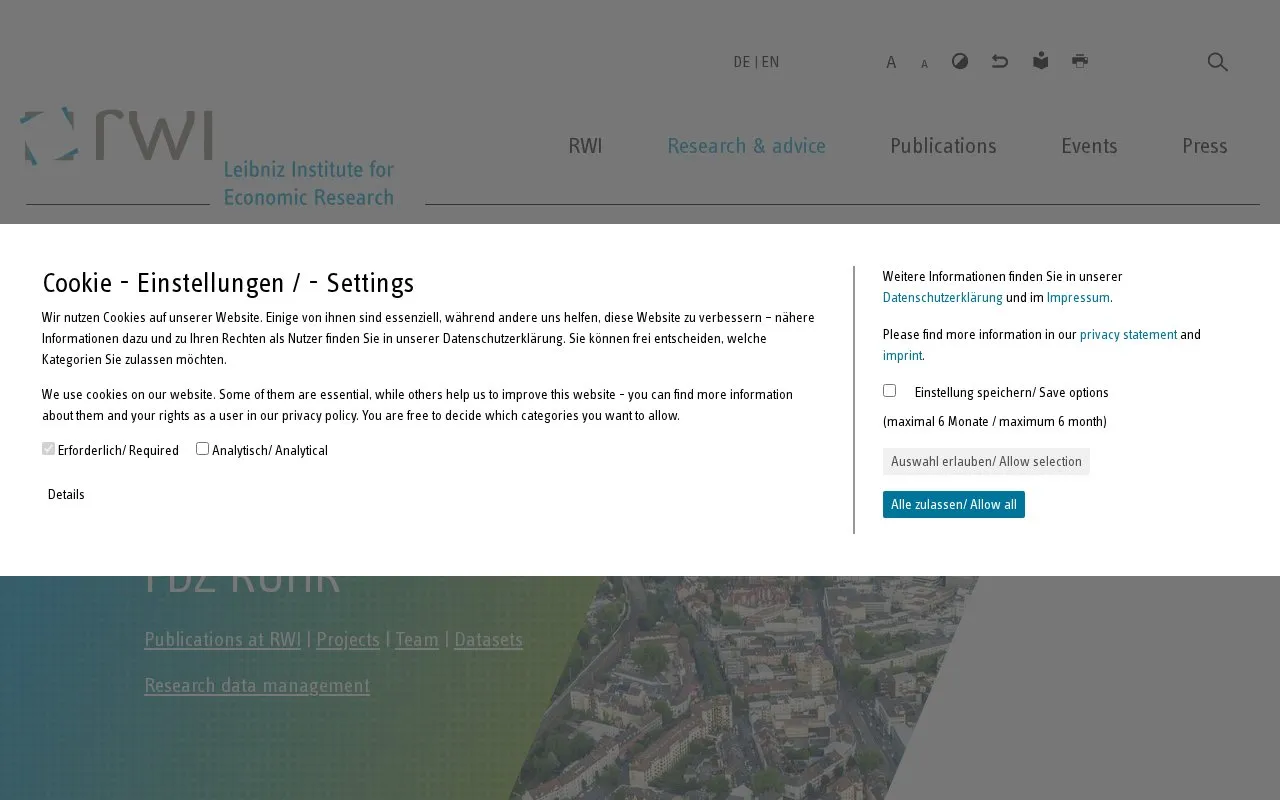This screenshot has width=1280, height=800.
Task: Click Alle zulassen/Allow all button
Action: [954, 505]
